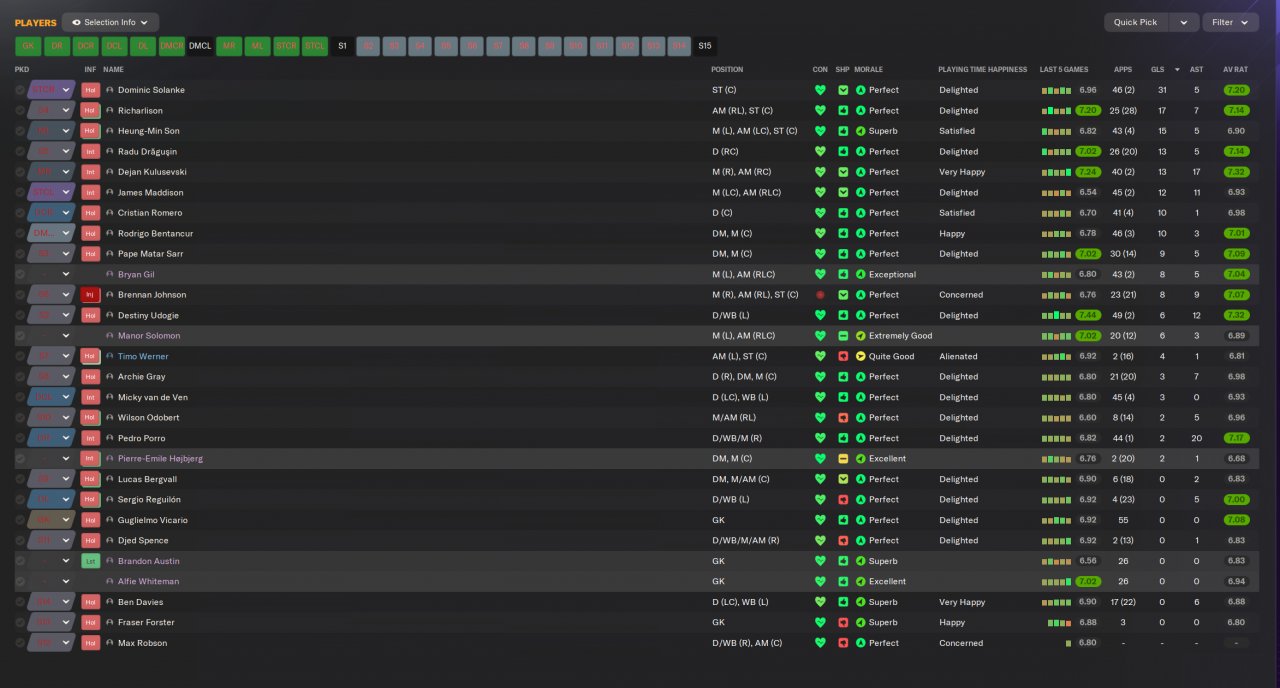Click Sergio Reguilón's red sharpness icon
This screenshot has width=1280, height=688.
(x=843, y=500)
